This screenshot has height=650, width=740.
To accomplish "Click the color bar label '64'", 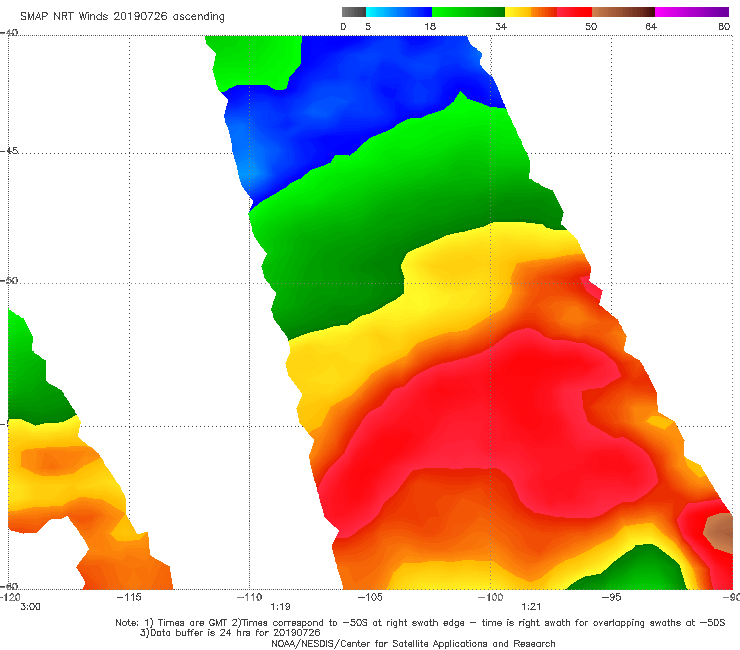I will (x=651, y=26).
